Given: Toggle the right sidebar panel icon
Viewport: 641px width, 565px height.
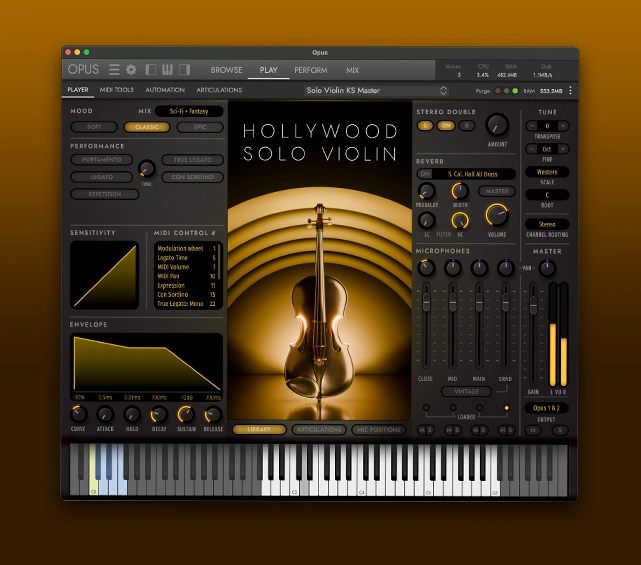Looking at the screenshot, I should coord(184,70).
